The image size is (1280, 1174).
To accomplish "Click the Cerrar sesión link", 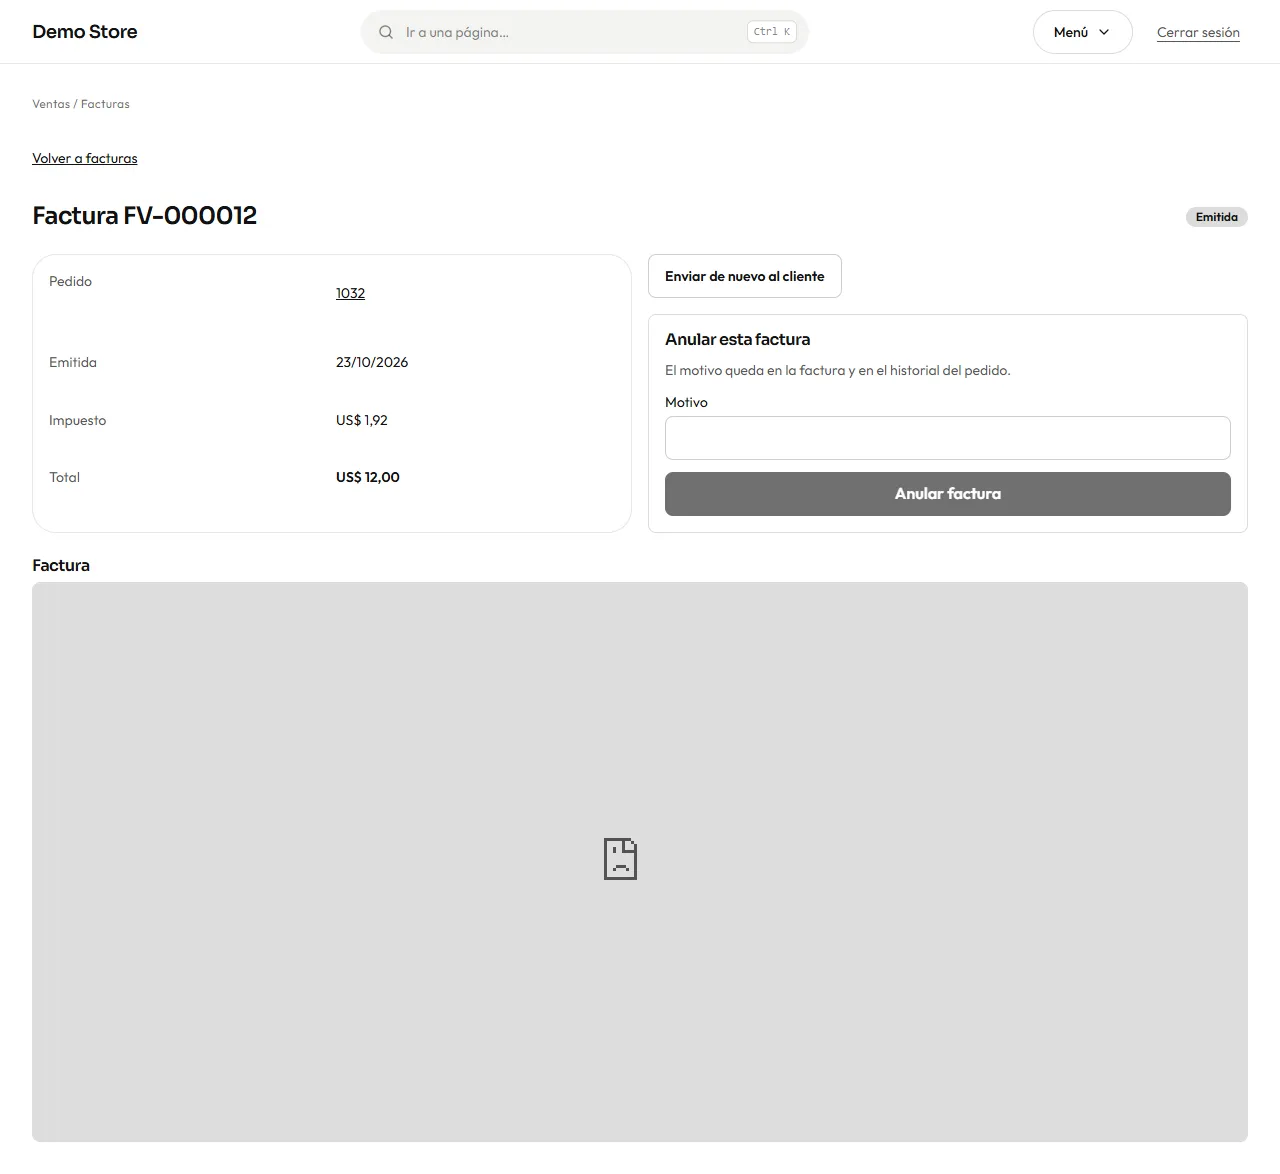I will point(1198,32).
